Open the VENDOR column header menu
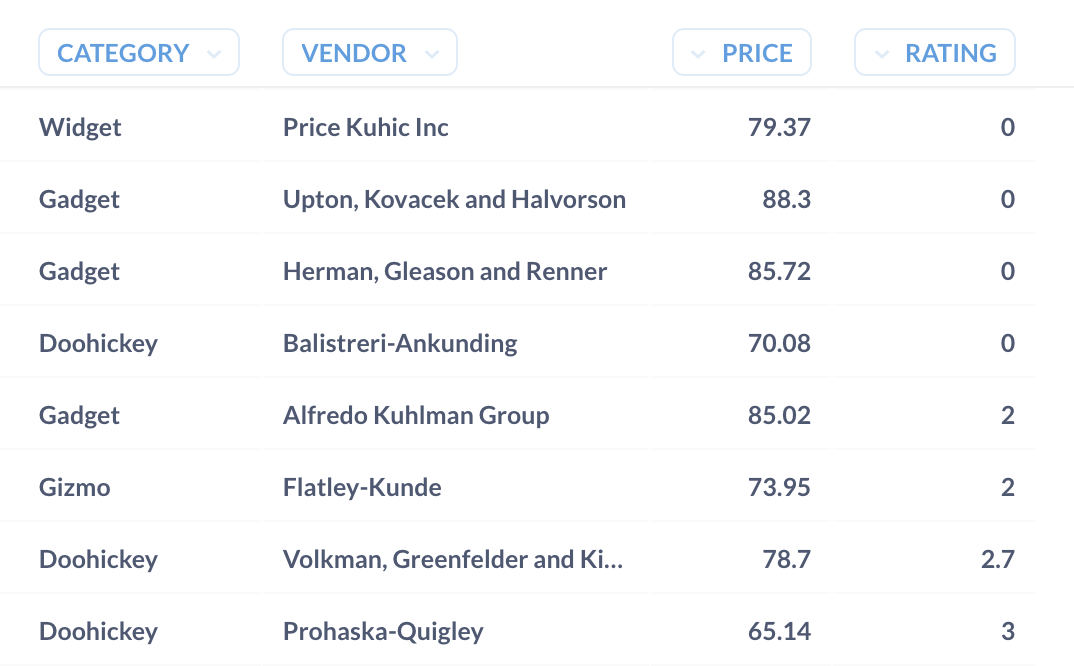 (x=370, y=53)
